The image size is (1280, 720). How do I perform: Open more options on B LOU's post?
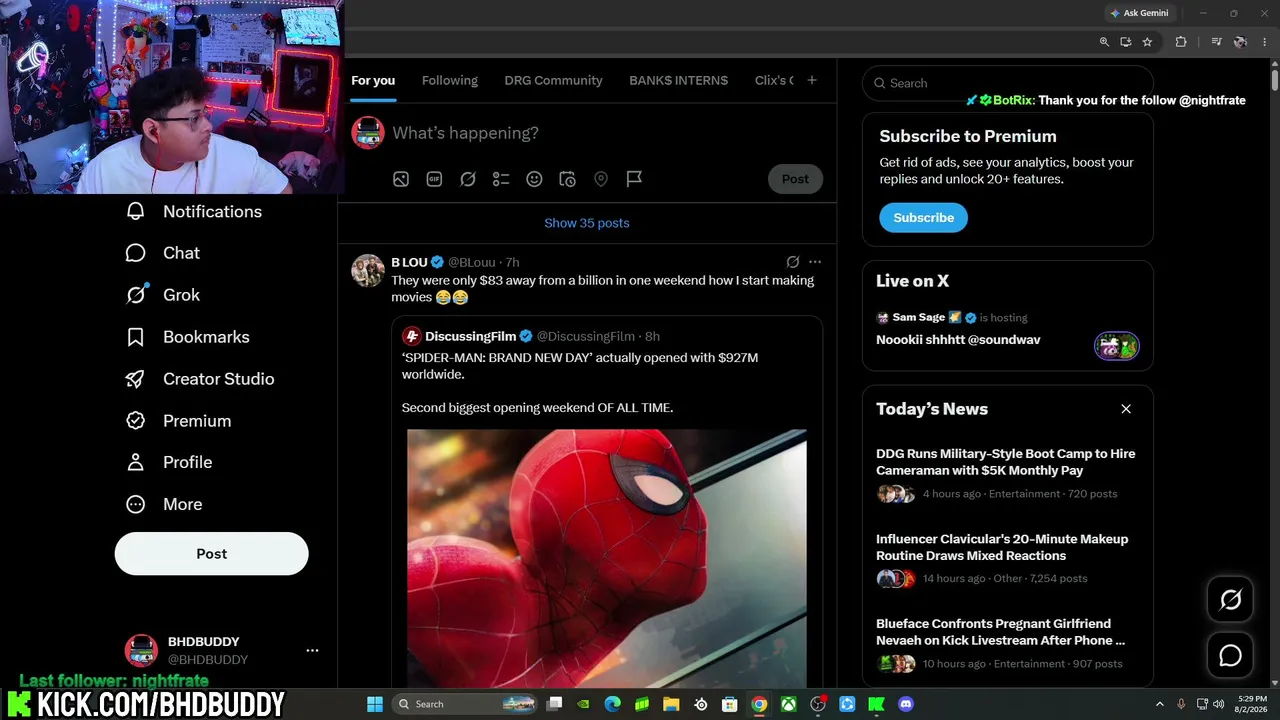click(x=815, y=262)
